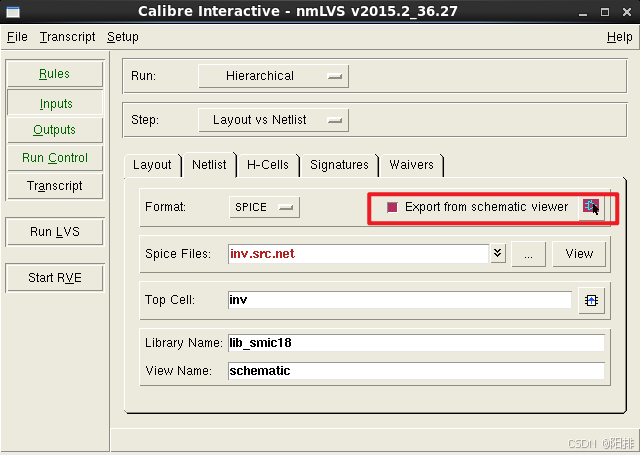
Task: Expand the Spice Files history arrow
Action: pos(498,253)
